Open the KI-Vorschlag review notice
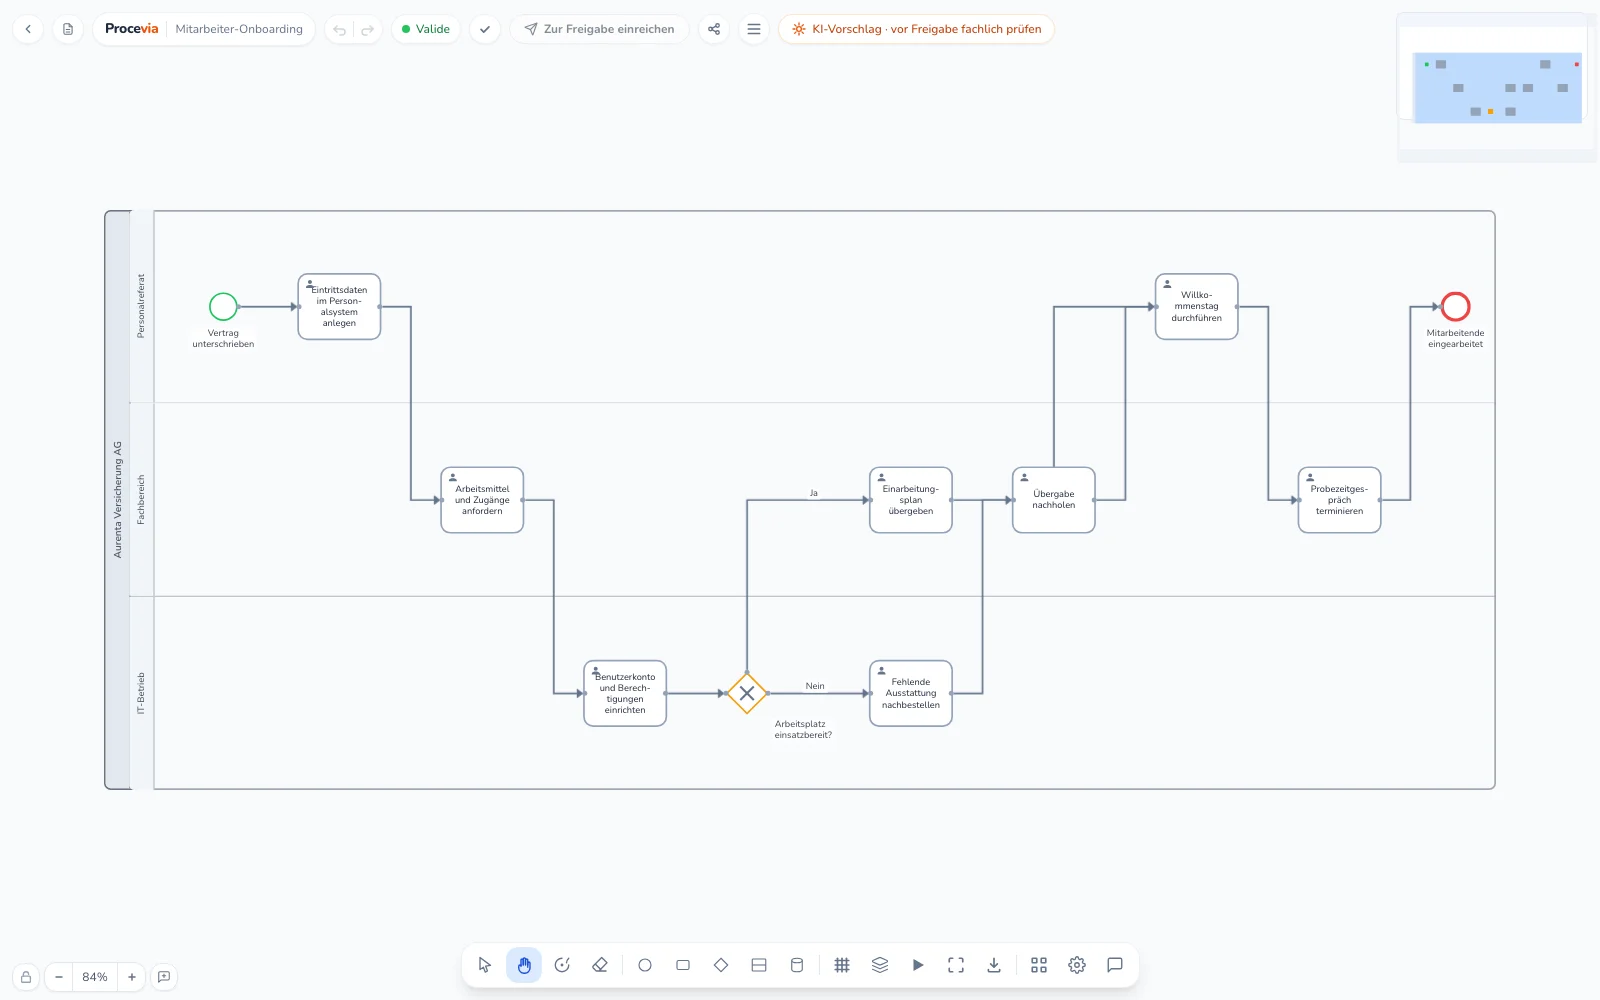1600x1000 pixels. point(916,29)
